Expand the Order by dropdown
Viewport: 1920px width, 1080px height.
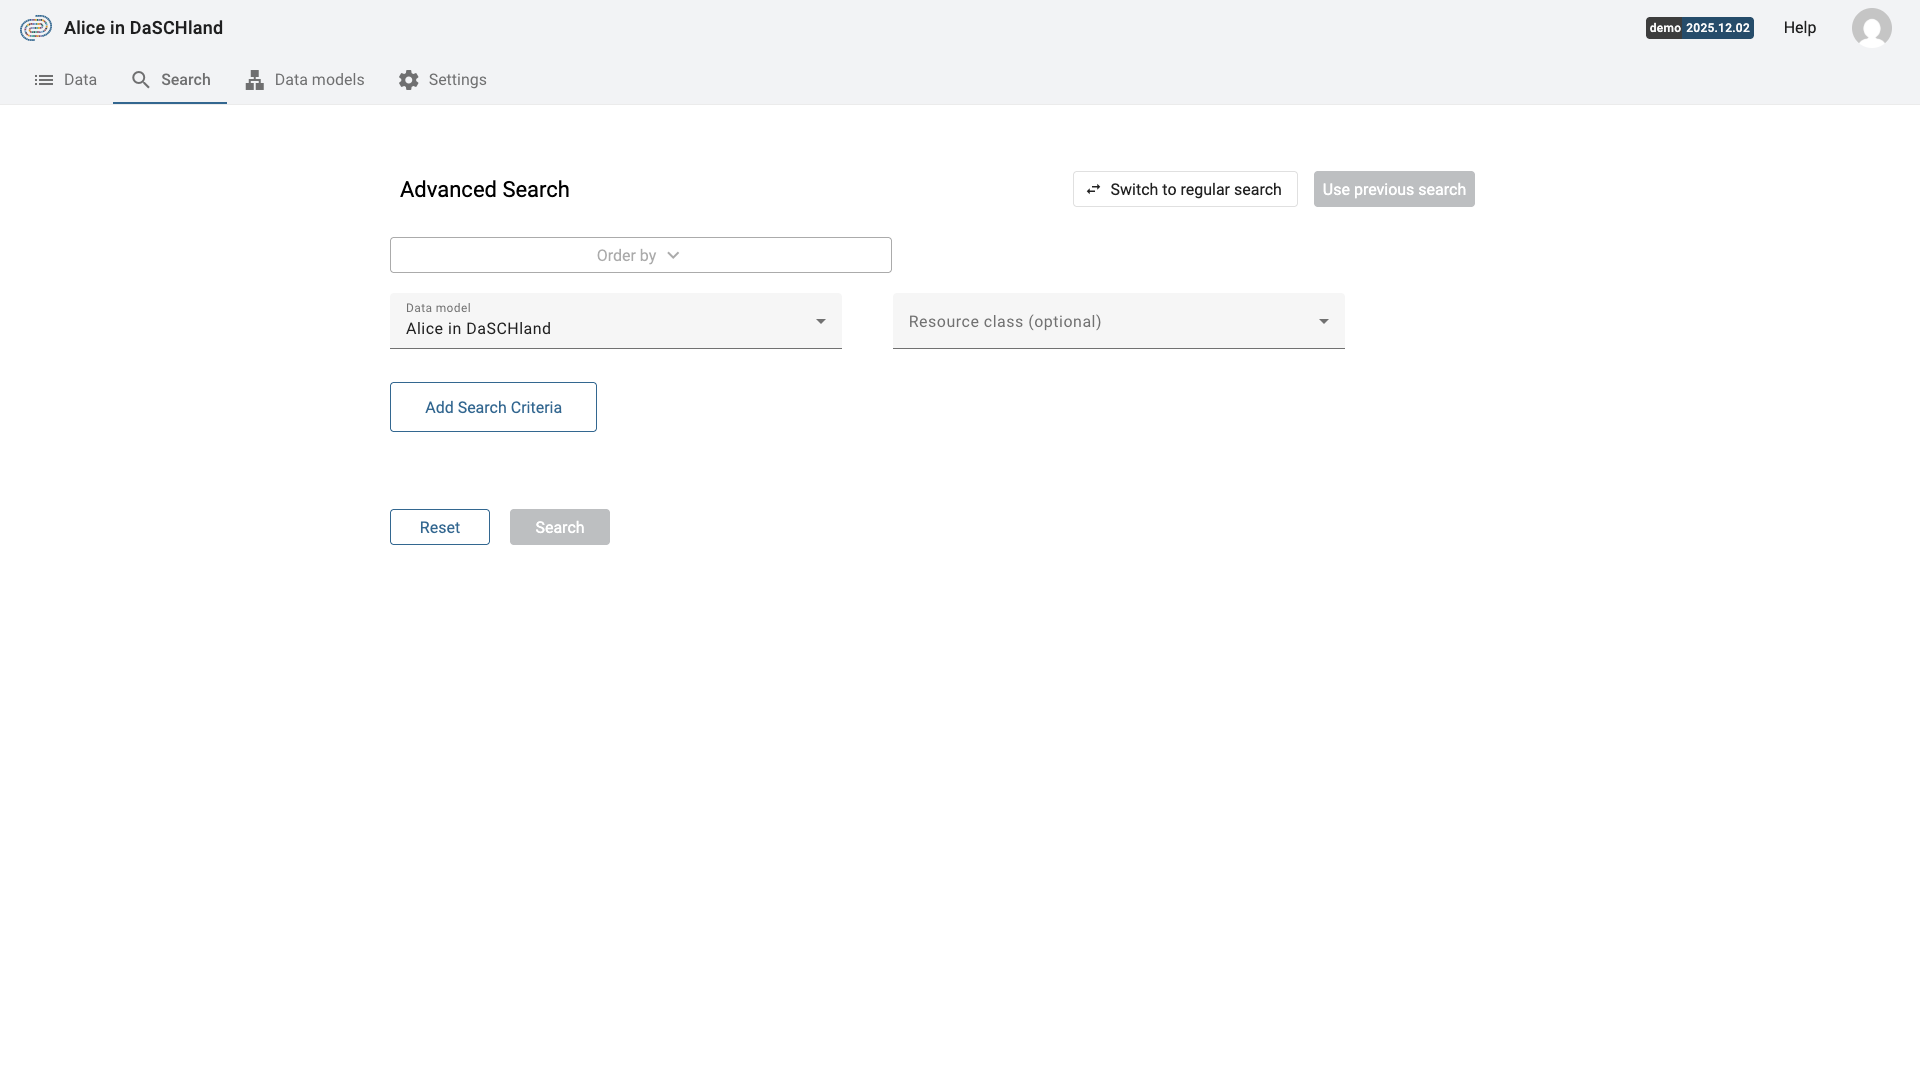point(639,255)
